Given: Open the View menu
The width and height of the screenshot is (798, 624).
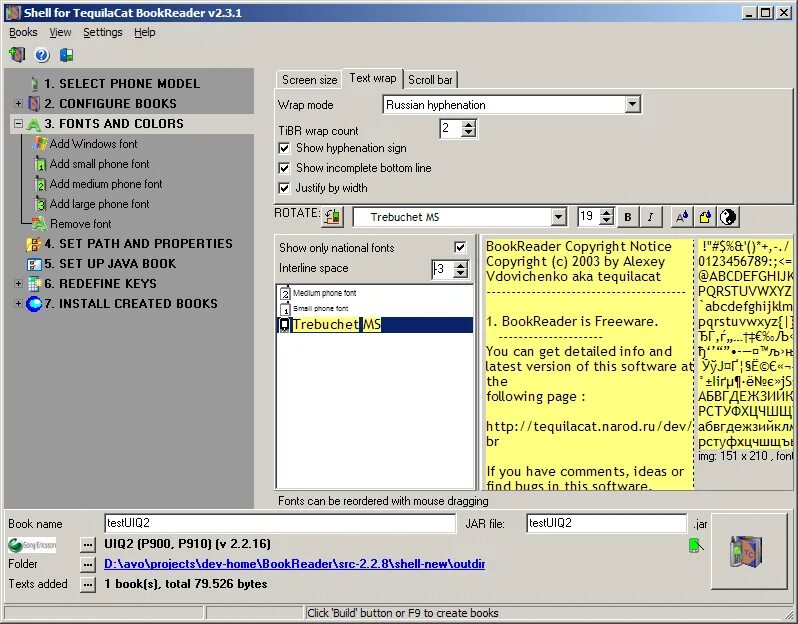Looking at the screenshot, I should (x=60, y=32).
